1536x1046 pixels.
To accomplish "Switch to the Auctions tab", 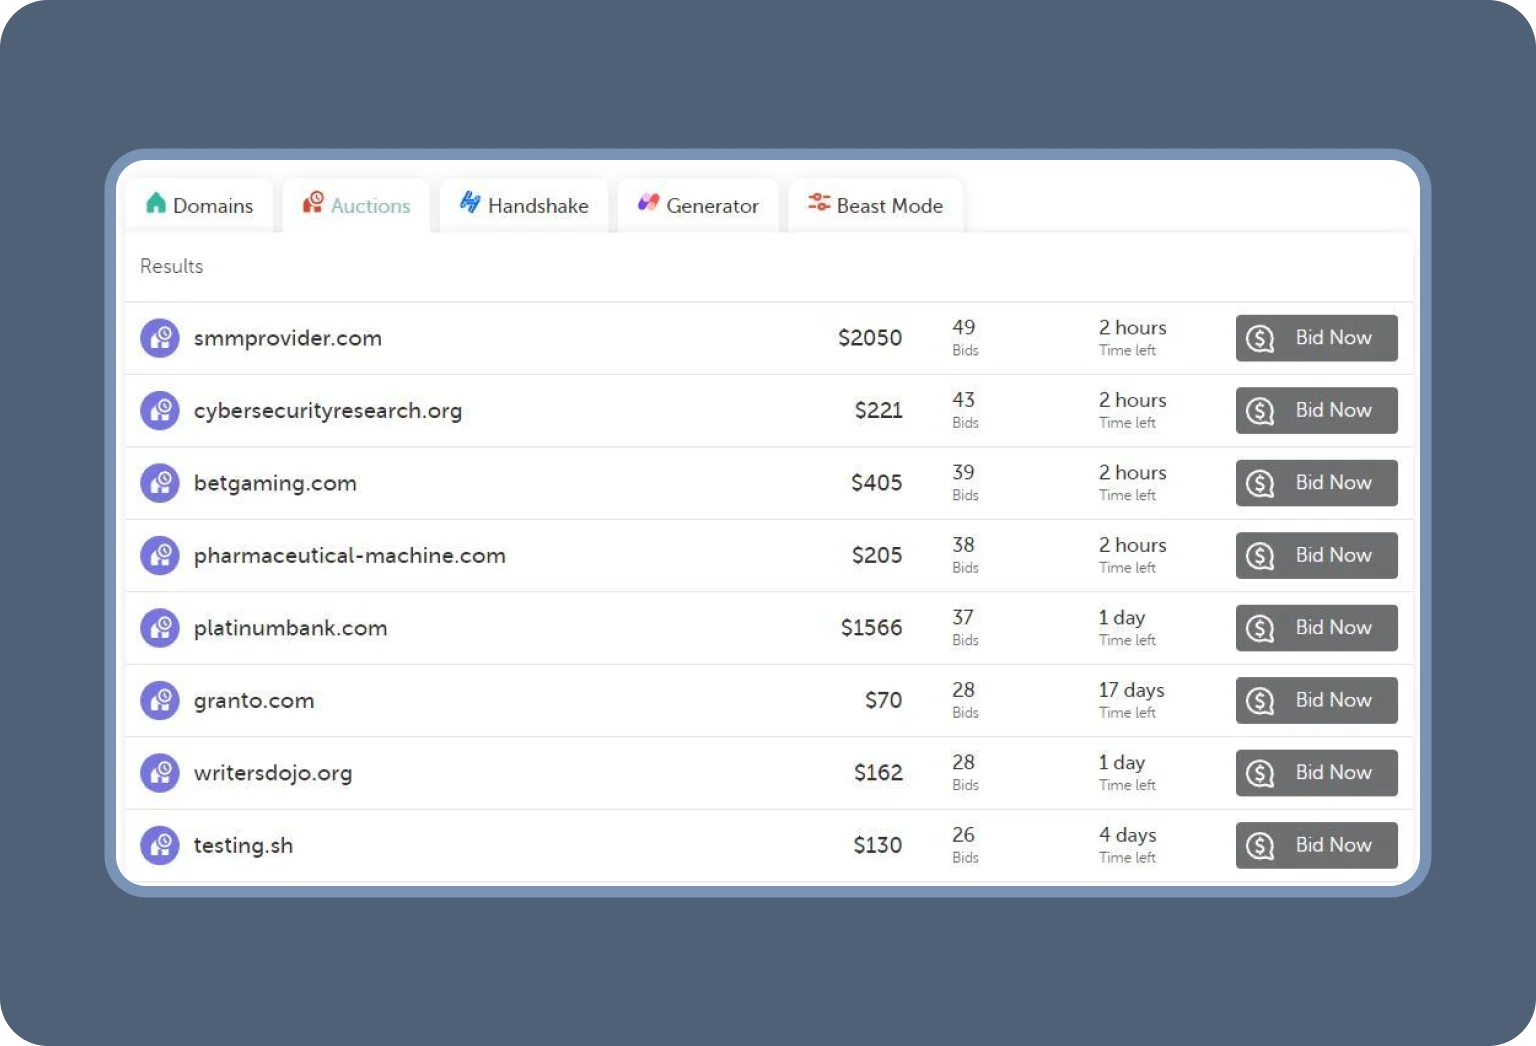I will click(356, 205).
